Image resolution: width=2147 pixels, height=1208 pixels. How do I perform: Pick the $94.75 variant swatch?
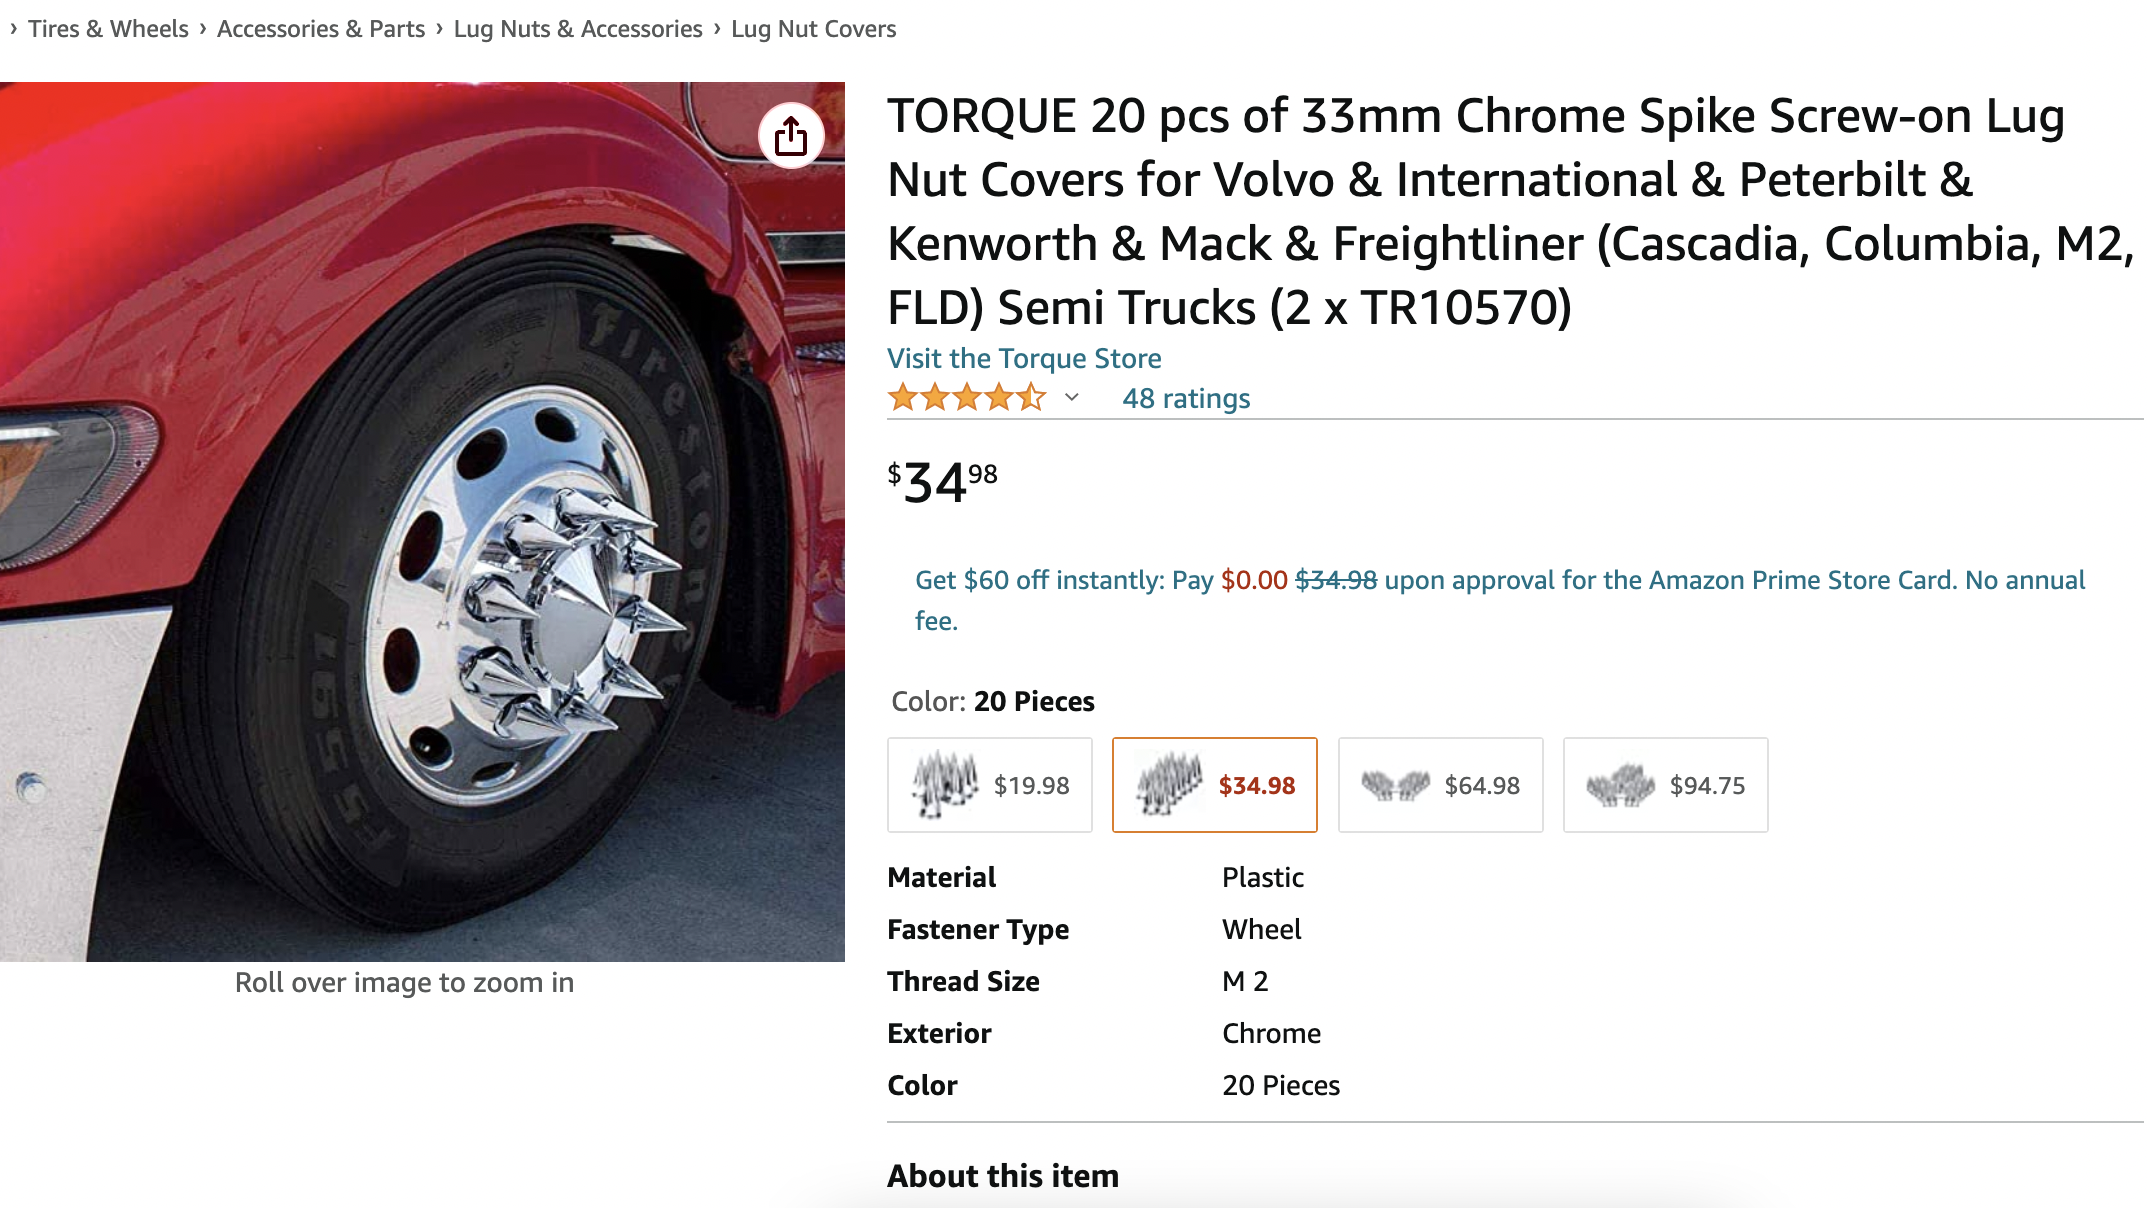tap(1665, 785)
